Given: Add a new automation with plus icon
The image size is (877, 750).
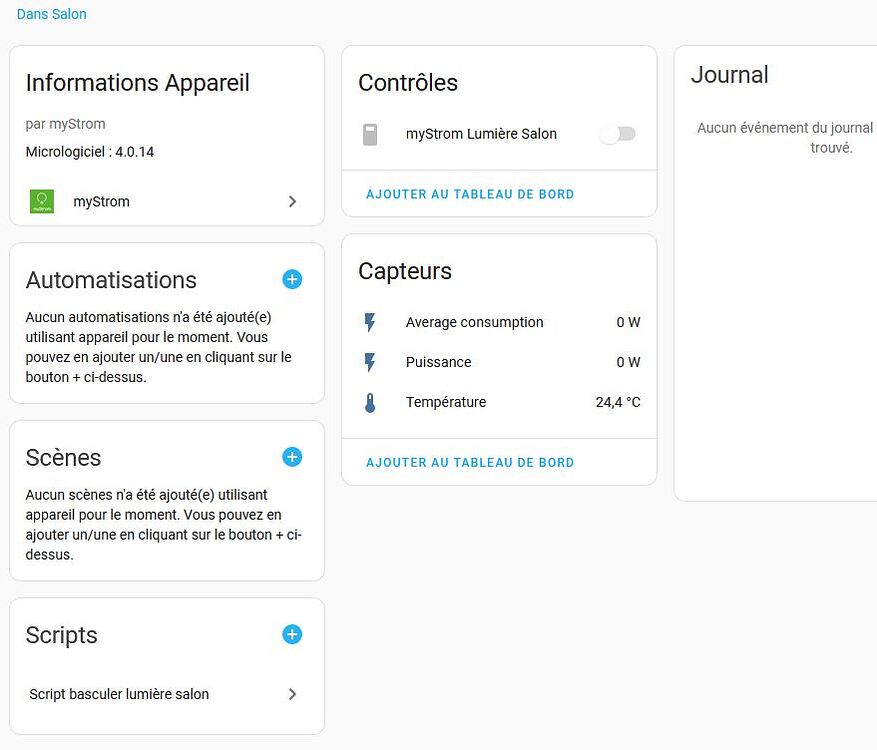Looking at the screenshot, I should (x=292, y=279).
